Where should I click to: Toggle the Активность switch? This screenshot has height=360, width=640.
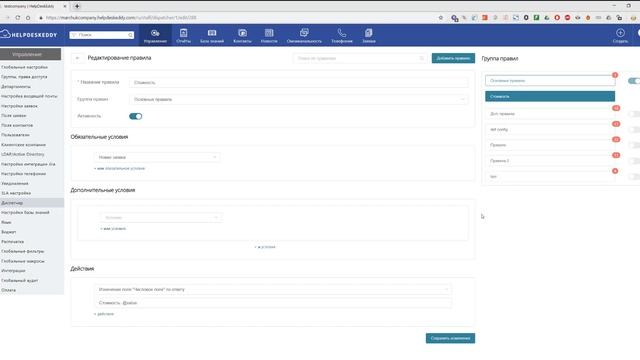[136, 116]
